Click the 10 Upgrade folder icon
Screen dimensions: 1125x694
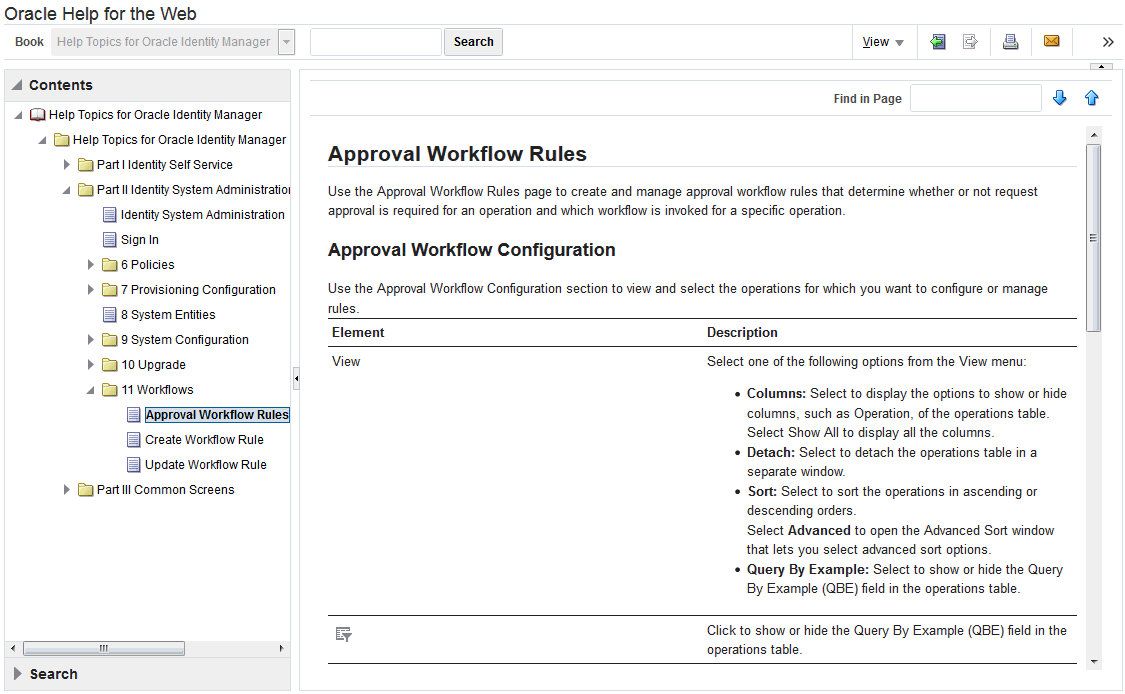point(110,365)
